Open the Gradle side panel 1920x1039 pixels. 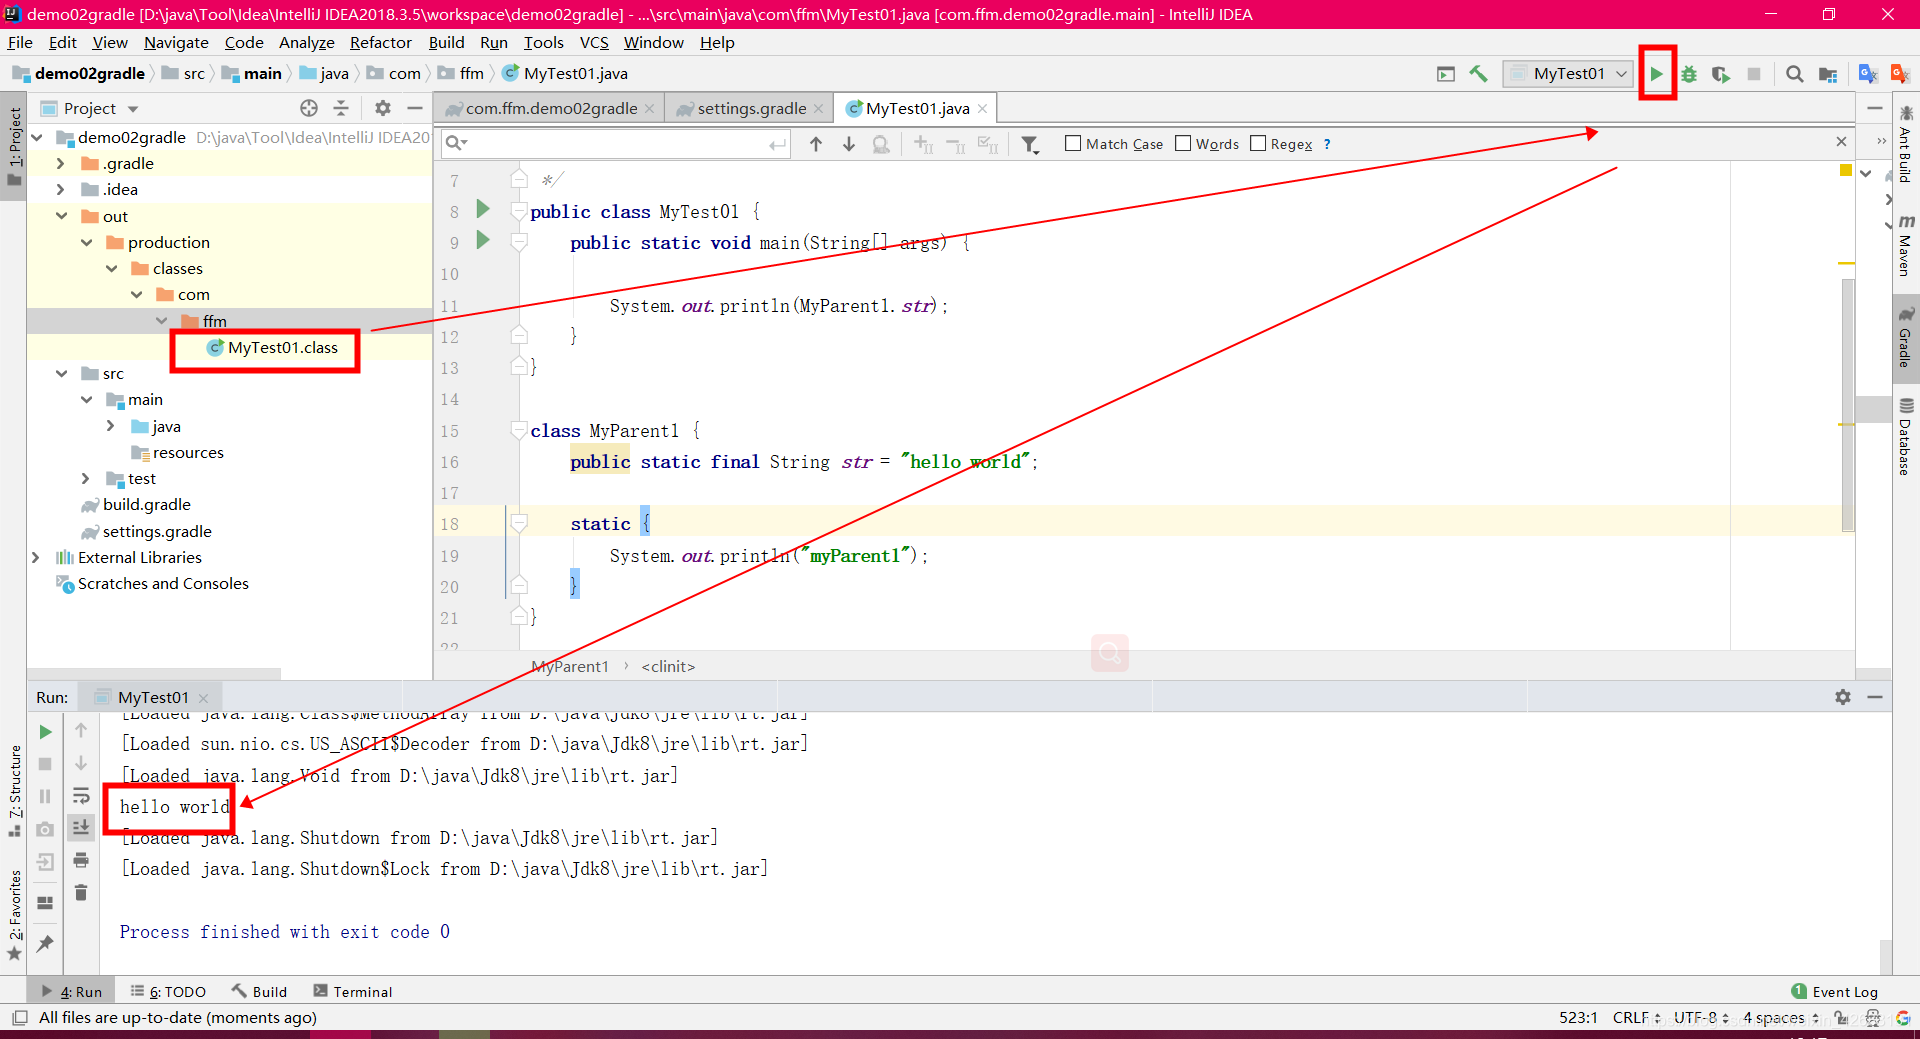(1906, 337)
